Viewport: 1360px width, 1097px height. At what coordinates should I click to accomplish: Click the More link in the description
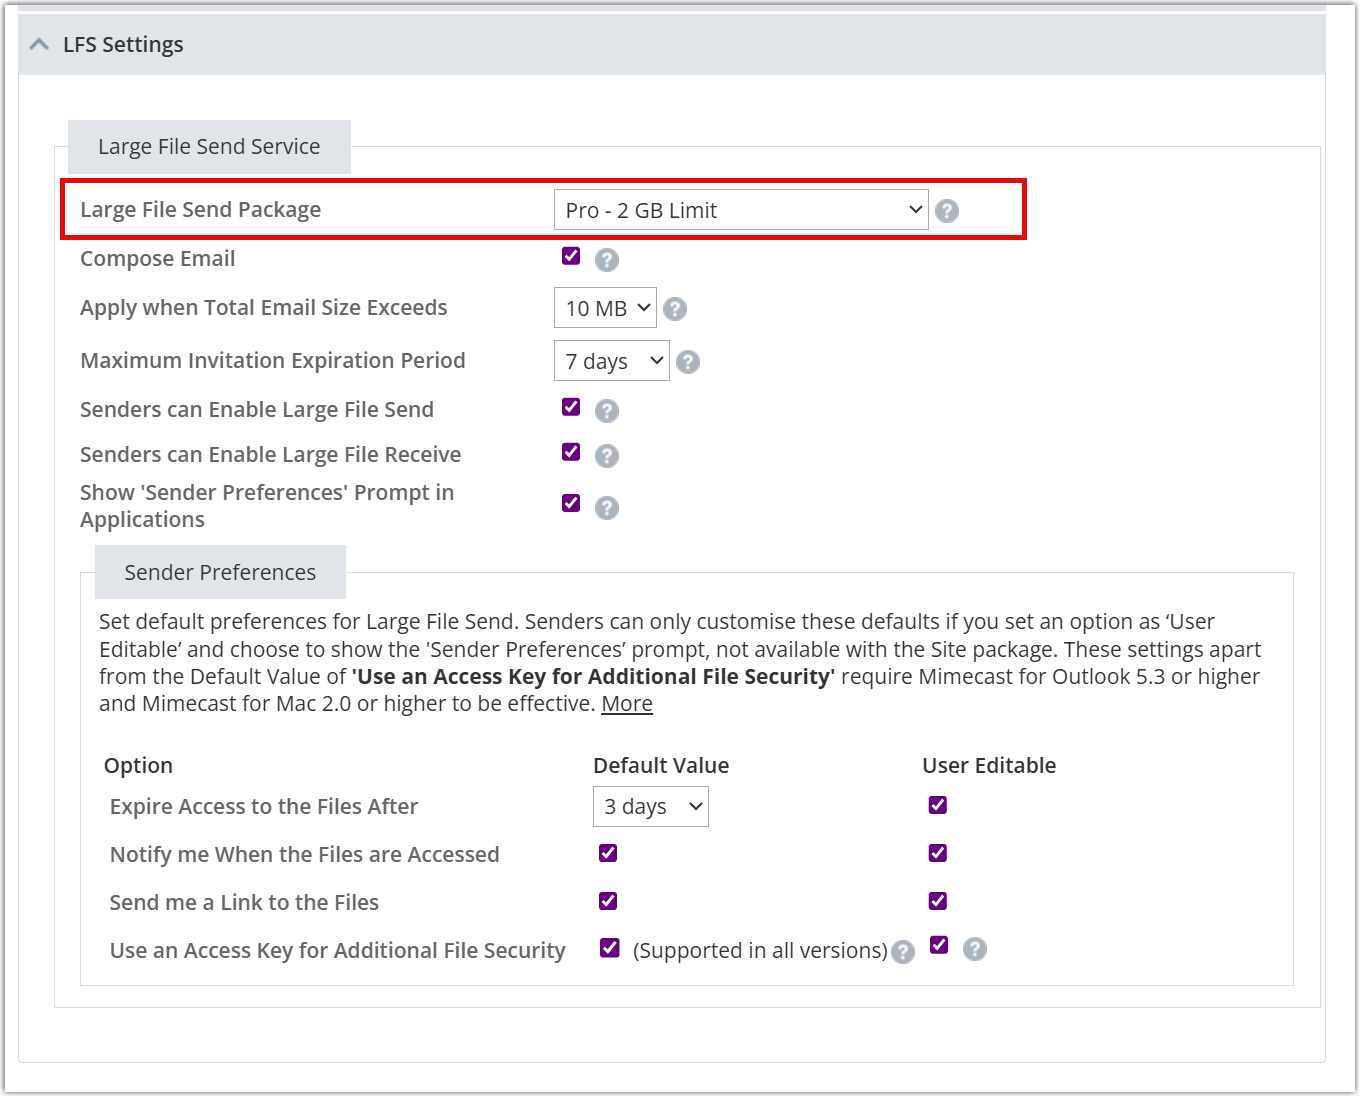pyautogui.click(x=627, y=704)
